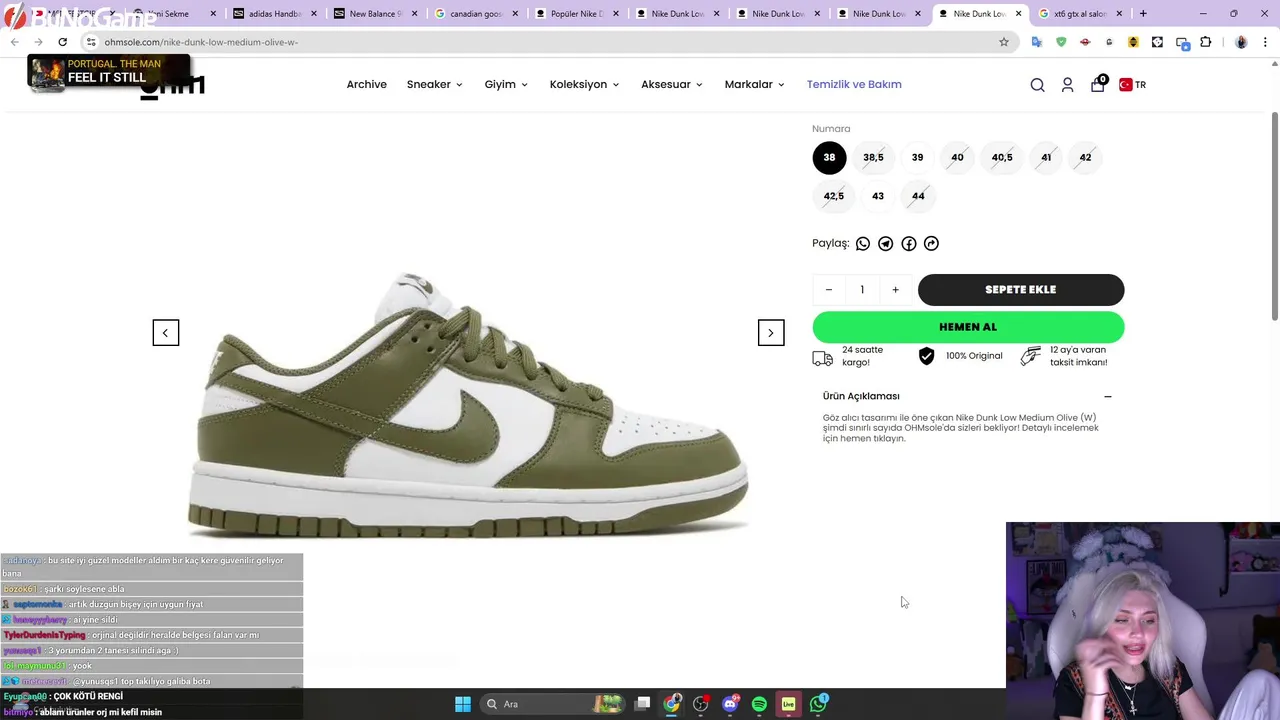The image size is (1280, 720).
Task: Expand the Markalar menu dropdown
Action: coord(754,84)
